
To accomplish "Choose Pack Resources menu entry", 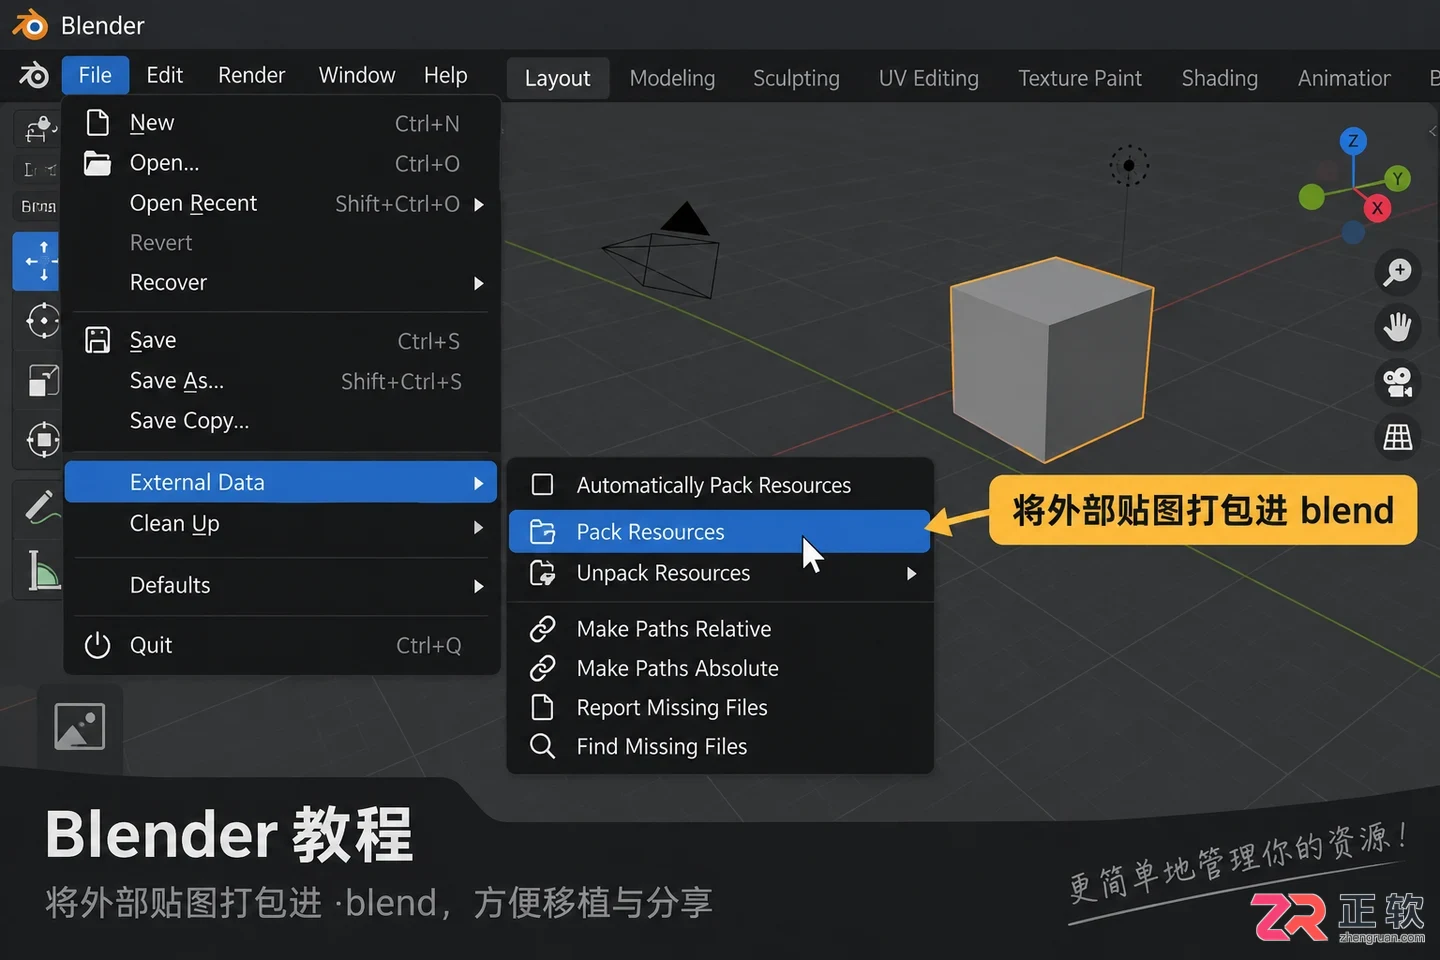I will [720, 532].
